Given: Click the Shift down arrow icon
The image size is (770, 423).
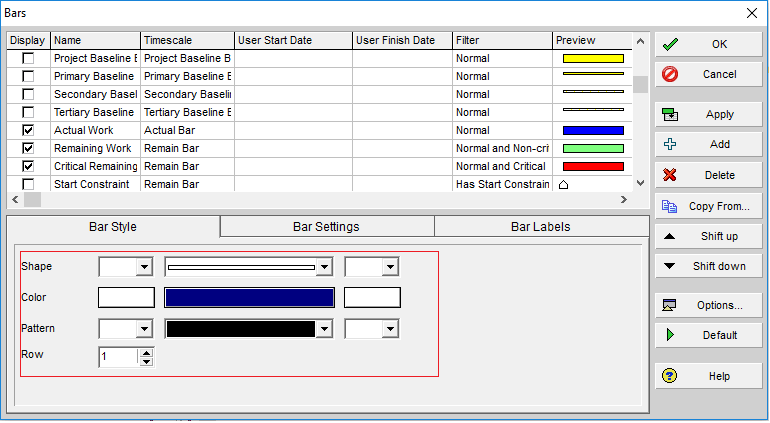Looking at the screenshot, I should (x=669, y=266).
